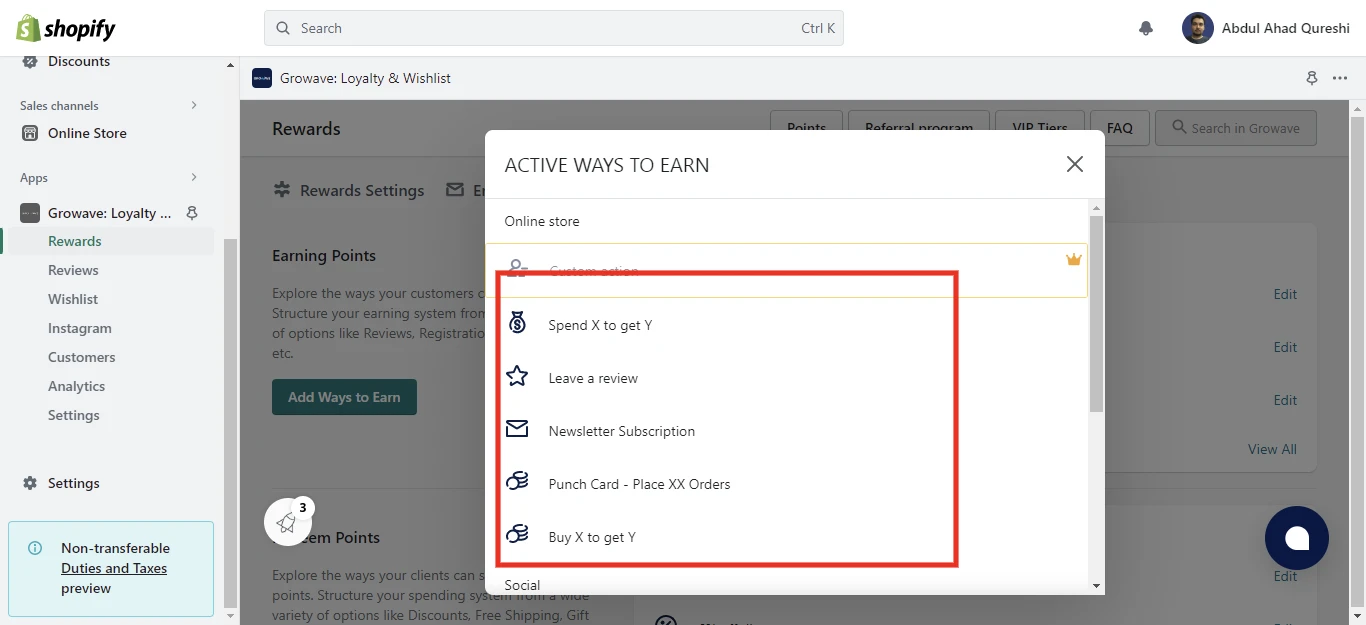The image size is (1366, 625).
Task: Click the View All link
Action: pos(1272,449)
